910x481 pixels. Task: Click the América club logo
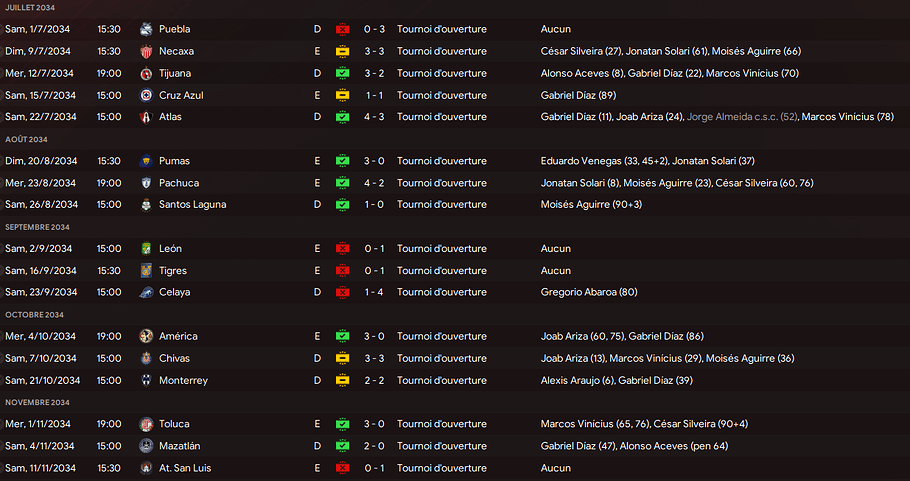(146, 337)
